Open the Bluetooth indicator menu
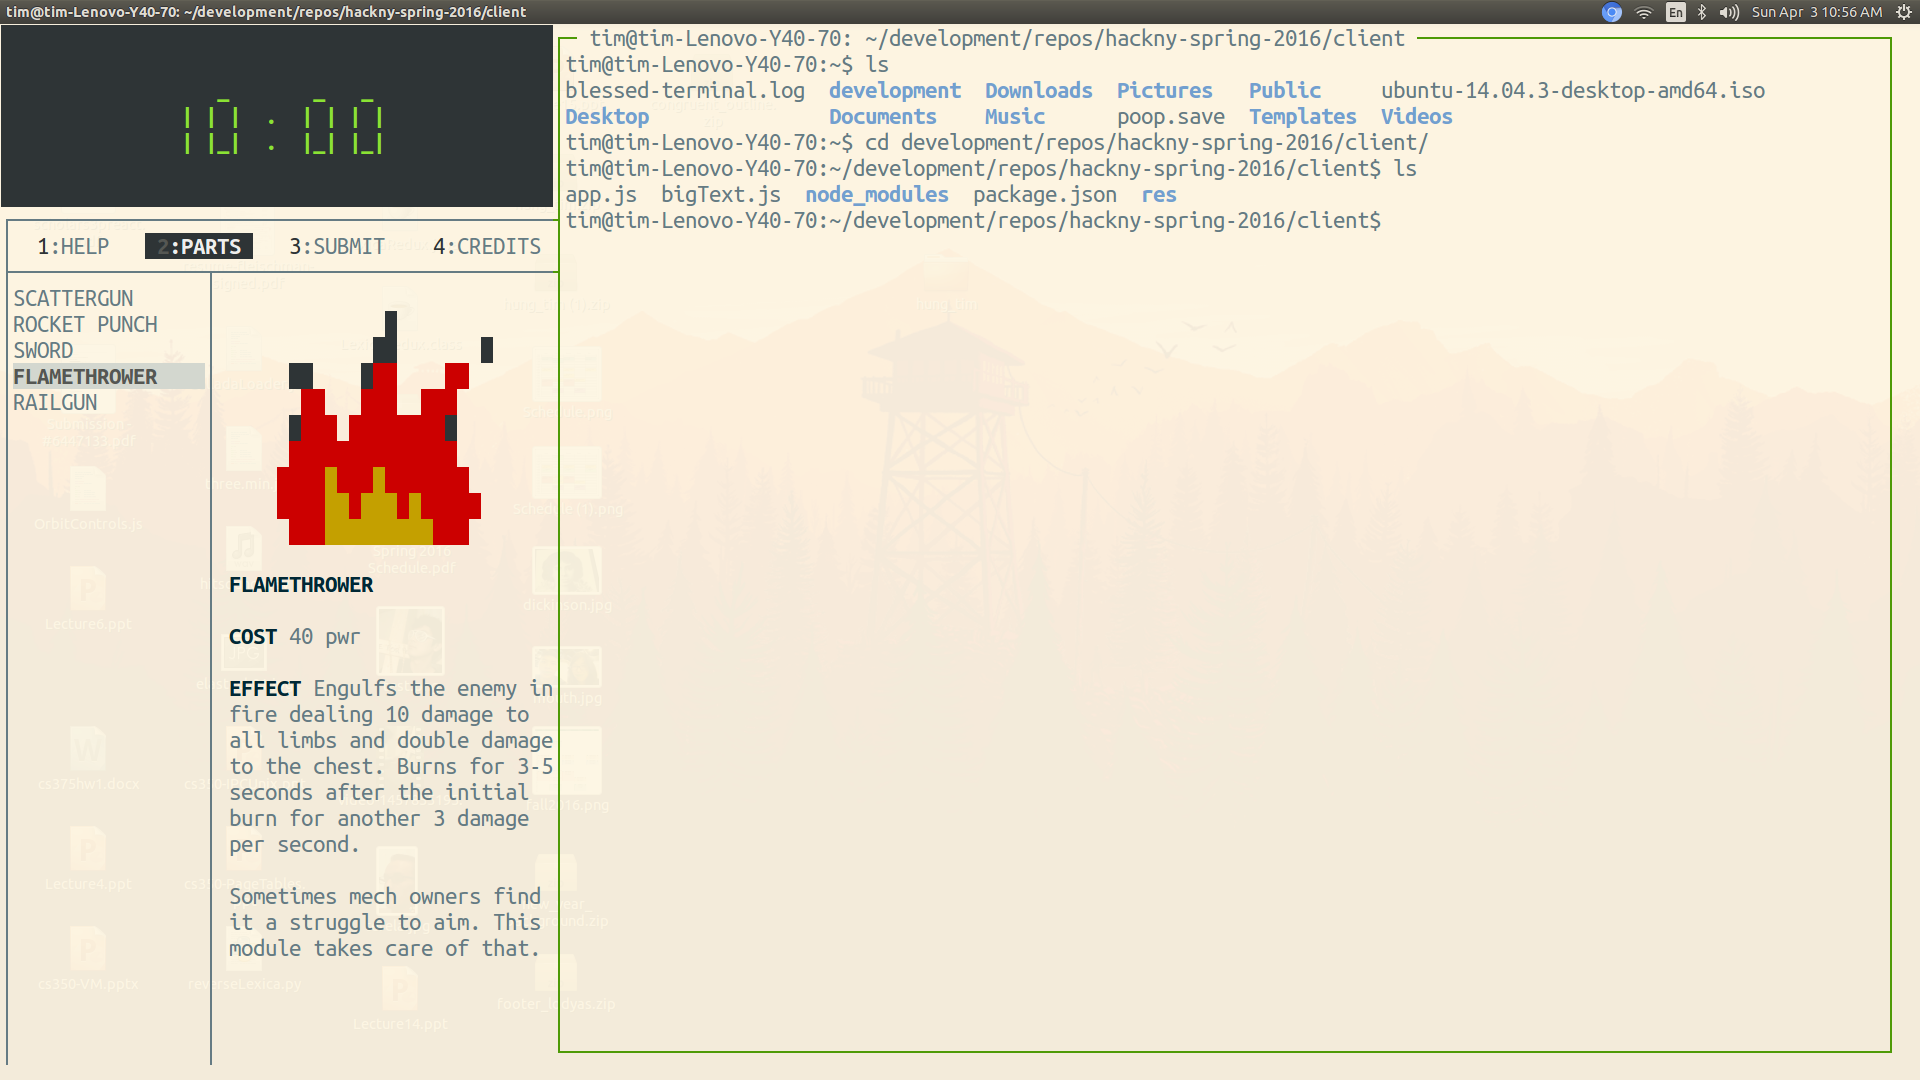Image resolution: width=1920 pixels, height=1080 pixels. click(1702, 12)
